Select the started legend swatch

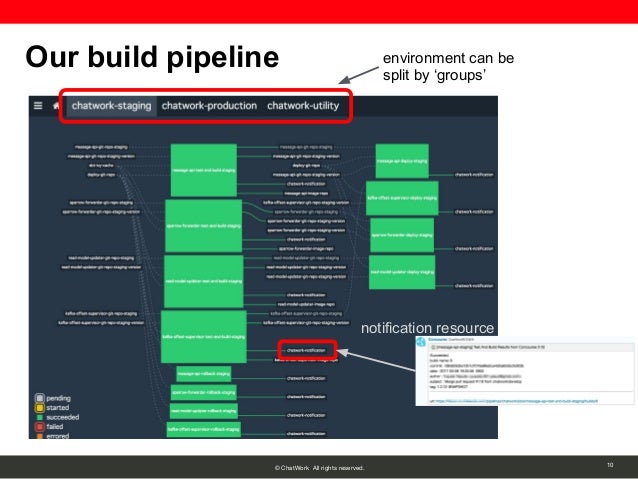click(39, 407)
